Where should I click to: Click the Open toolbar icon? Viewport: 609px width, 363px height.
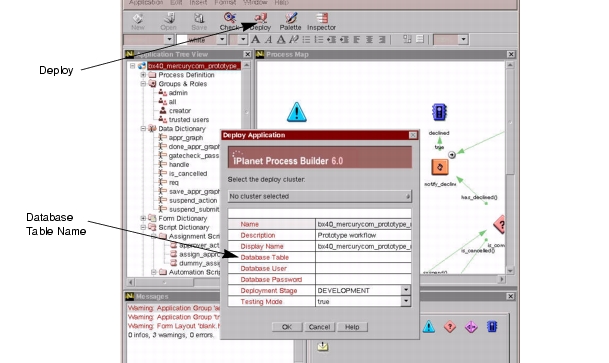[x=168, y=22]
